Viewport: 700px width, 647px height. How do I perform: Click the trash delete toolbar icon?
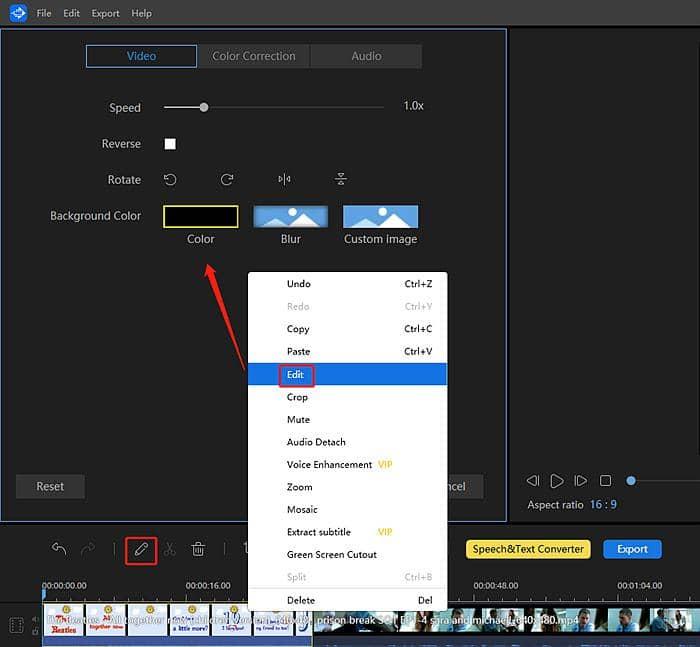coord(198,549)
